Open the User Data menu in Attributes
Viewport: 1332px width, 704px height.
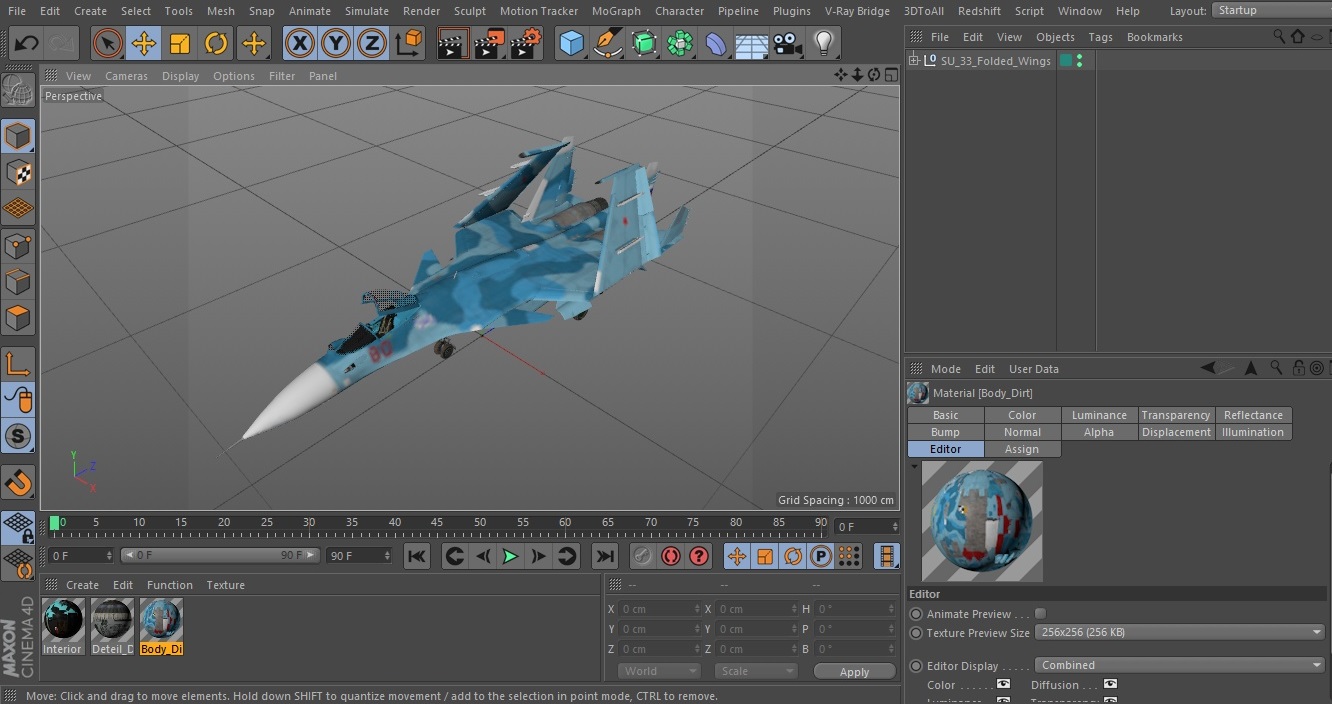pyautogui.click(x=1033, y=369)
